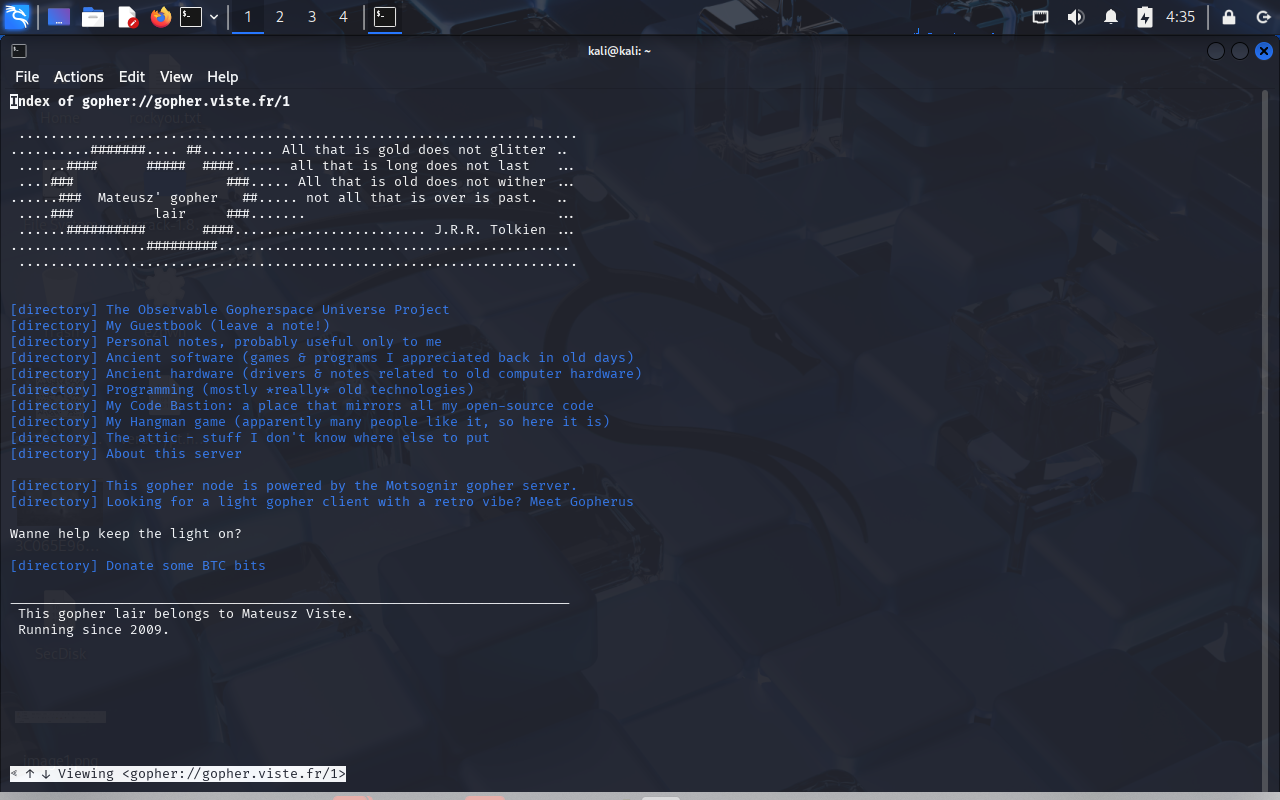This screenshot has height=800, width=1280.
Task: Open the network connection tray icon
Action: (x=1041, y=17)
